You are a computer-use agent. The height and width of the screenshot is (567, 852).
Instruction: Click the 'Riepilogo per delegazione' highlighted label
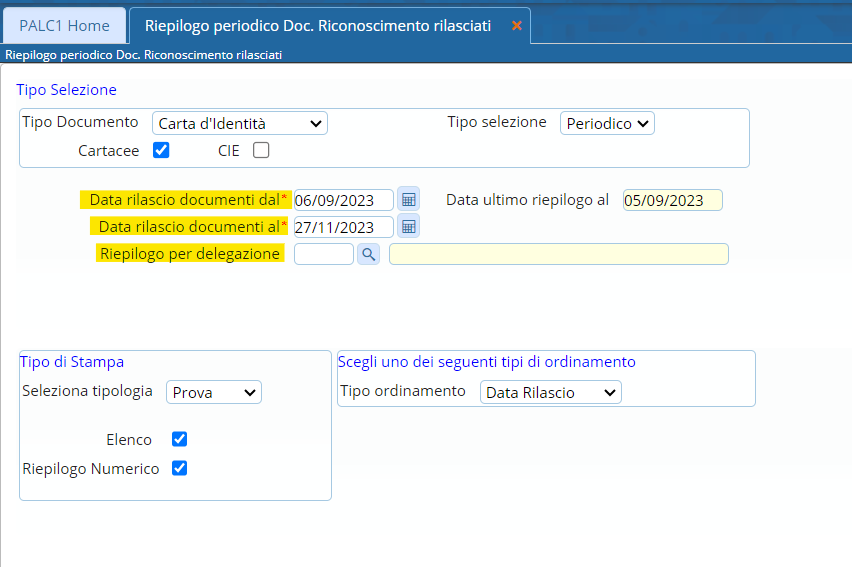190,254
